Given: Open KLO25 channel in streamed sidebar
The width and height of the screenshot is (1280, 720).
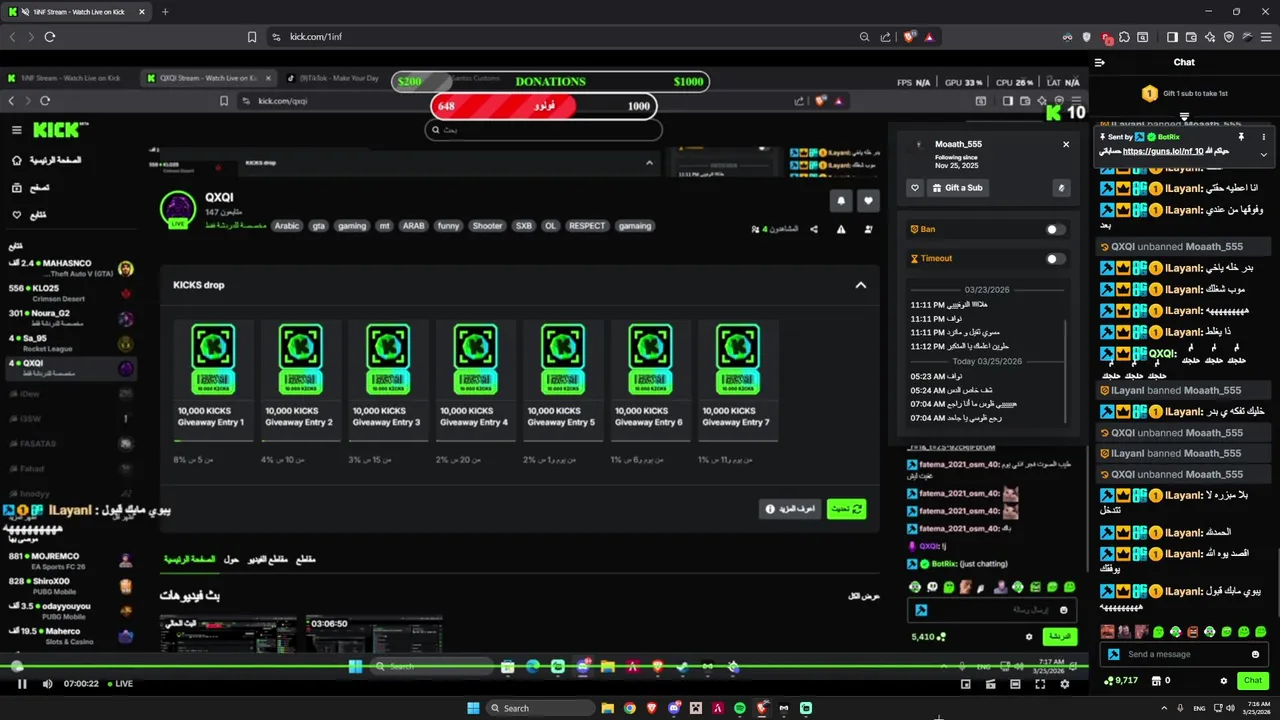Looking at the screenshot, I should point(70,293).
